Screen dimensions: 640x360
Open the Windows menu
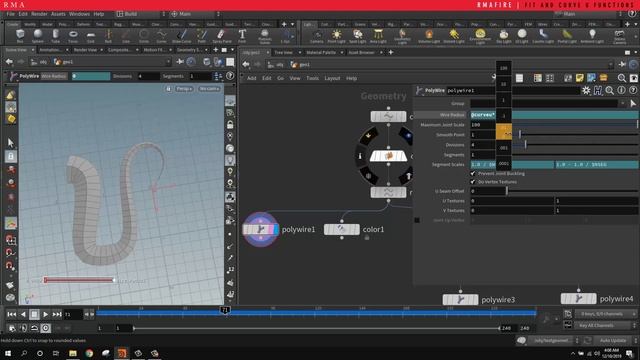[x=79, y=14]
